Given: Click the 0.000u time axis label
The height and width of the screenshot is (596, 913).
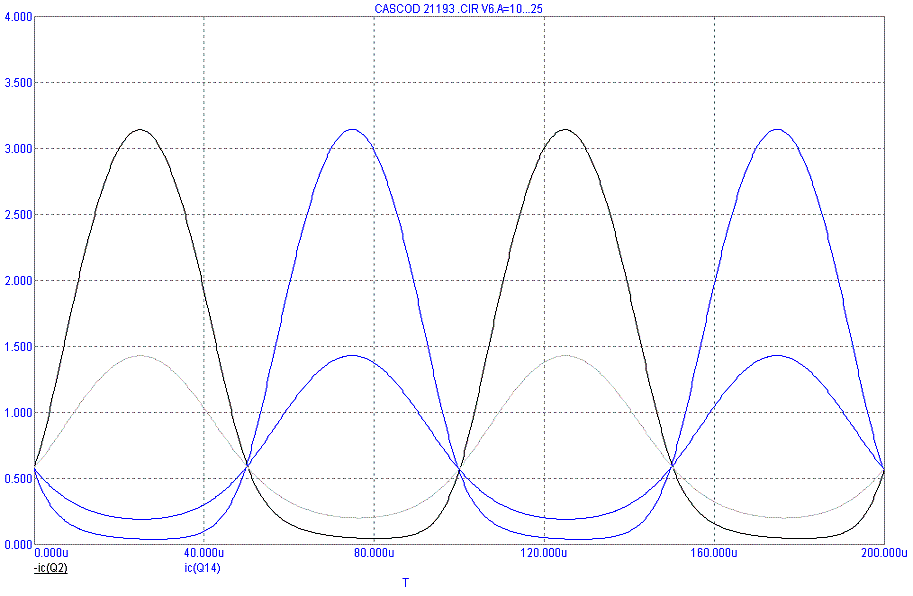Looking at the screenshot, I should point(52,553).
